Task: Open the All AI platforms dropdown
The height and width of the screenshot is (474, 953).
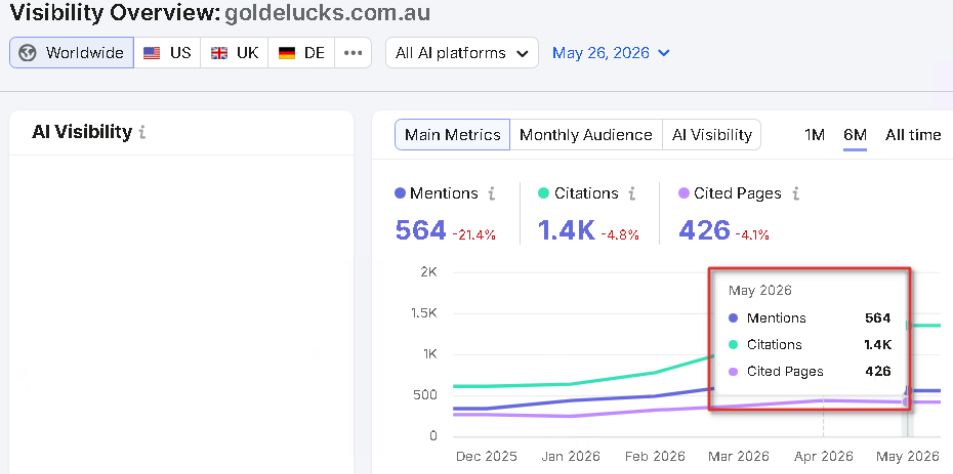Action: (x=462, y=53)
